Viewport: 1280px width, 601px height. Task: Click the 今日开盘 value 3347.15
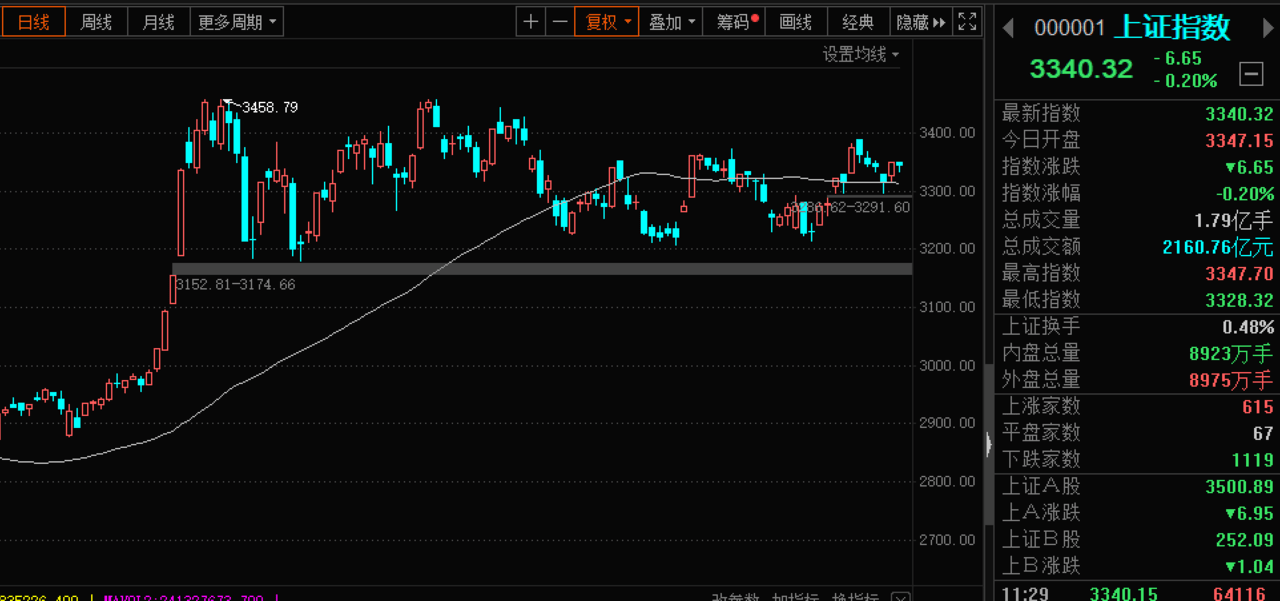1239,140
